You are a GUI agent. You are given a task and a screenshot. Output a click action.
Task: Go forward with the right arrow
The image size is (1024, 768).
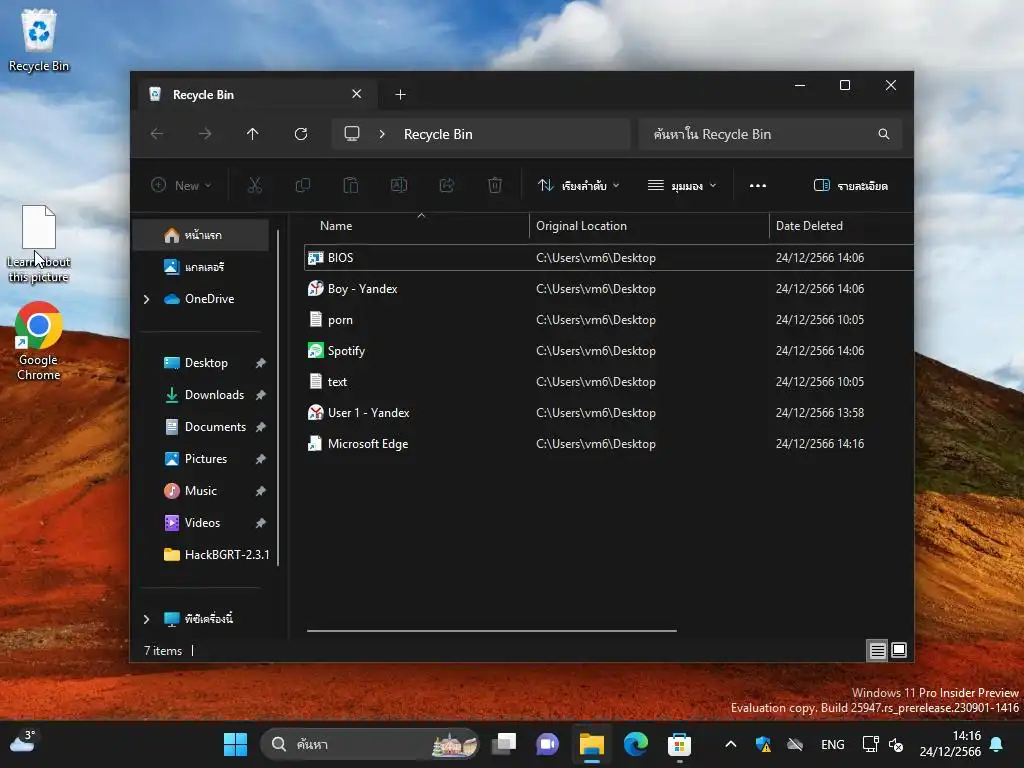(205, 134)
